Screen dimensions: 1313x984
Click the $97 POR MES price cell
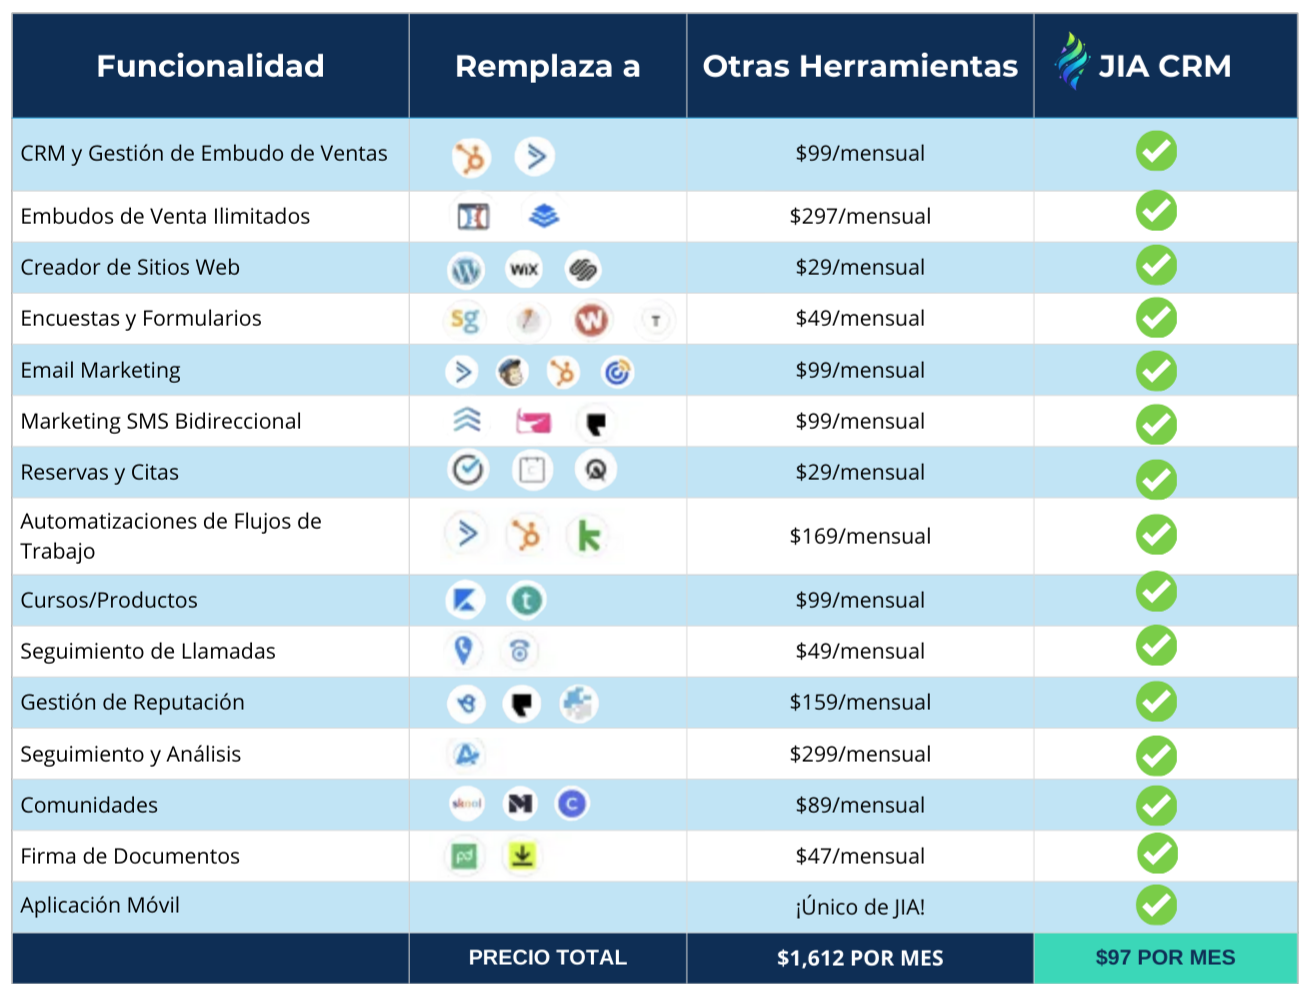(1165, 958)
